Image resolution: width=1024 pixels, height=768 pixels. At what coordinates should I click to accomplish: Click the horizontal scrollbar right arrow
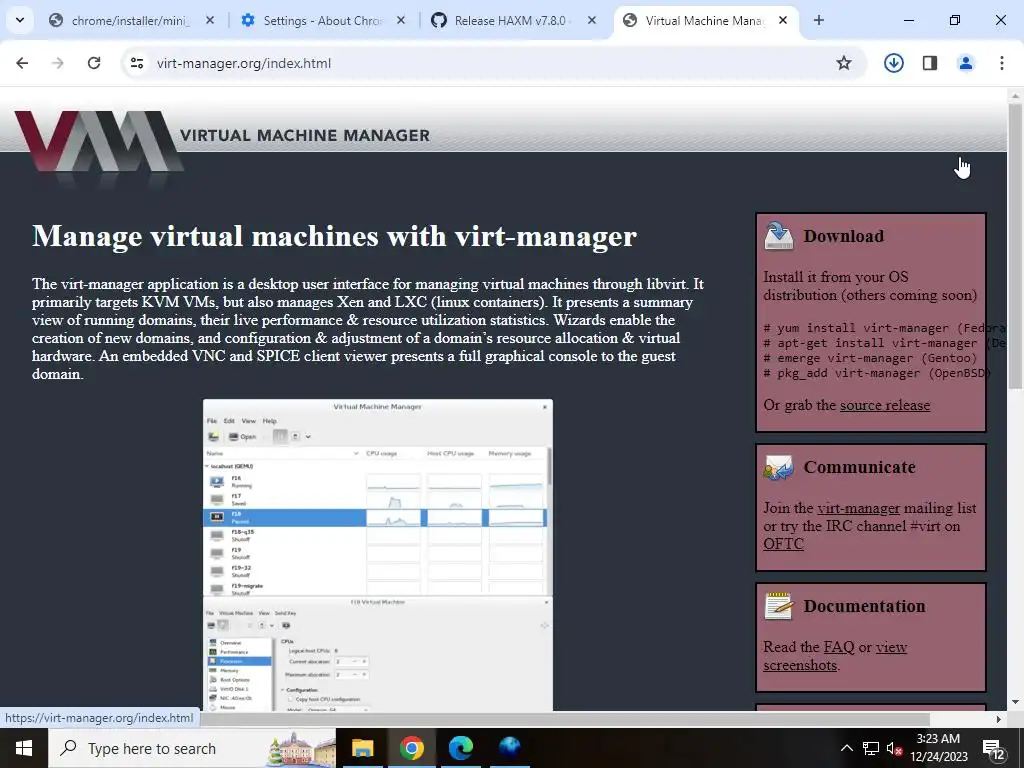pyautogui.click(x=999, y=719)
